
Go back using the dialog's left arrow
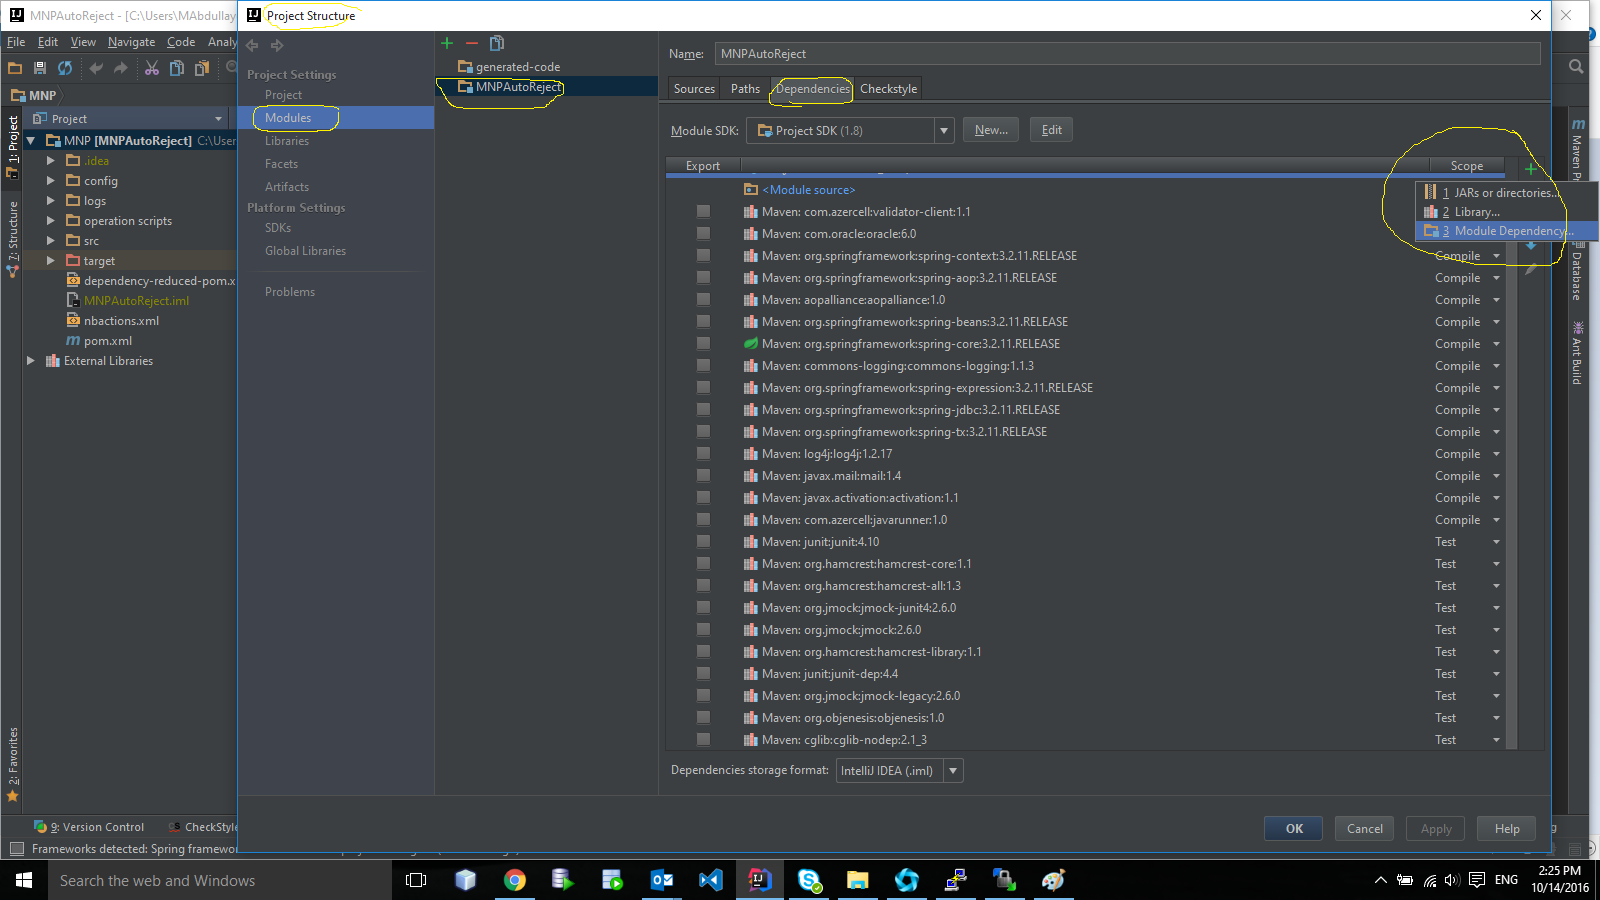tap(252, 45)
